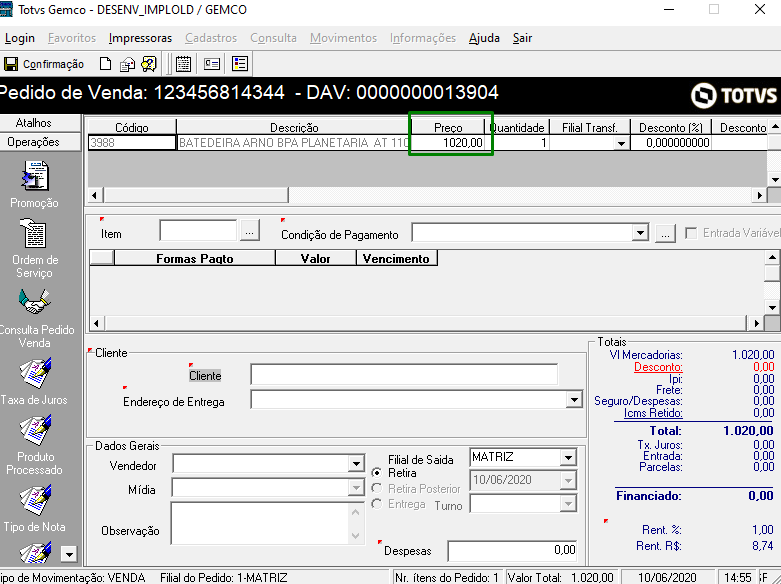Click the Formas Pagto column header
781x584 pixels.
tap(195, 258)
